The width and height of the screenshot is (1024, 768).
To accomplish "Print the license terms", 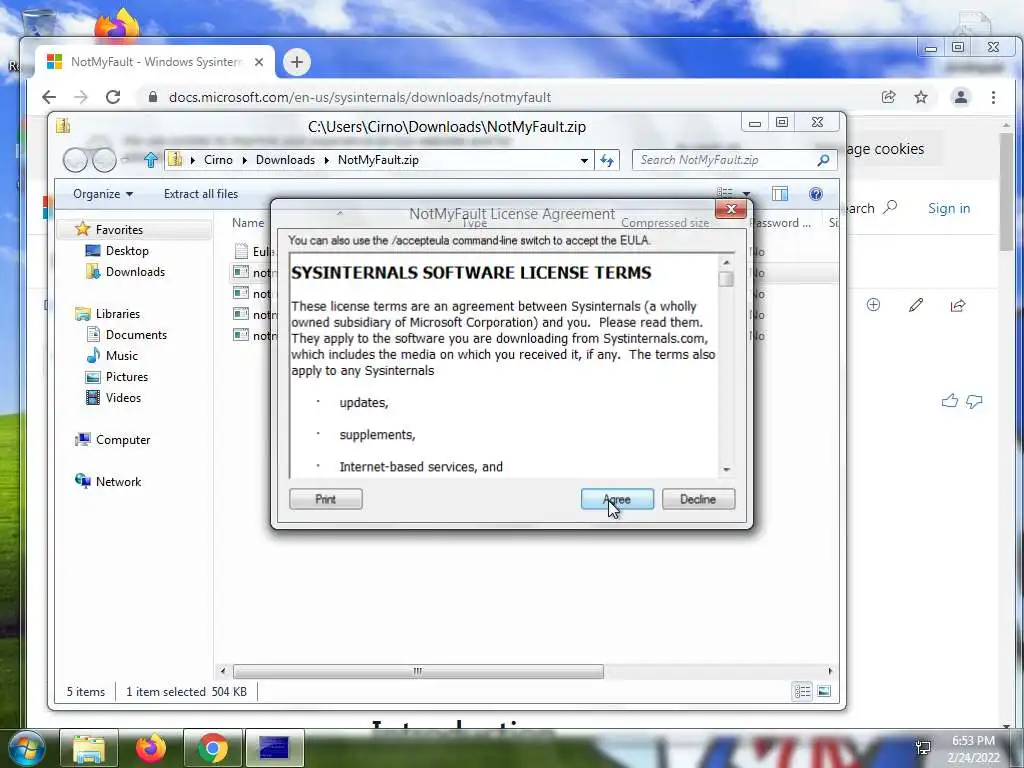I will pos(325,499).
